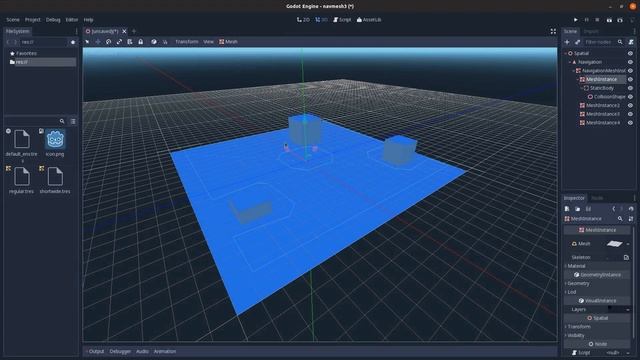The width and height of the screenshot is (640, 360).
Task: Toggle visibility of NavigationMeshInstance node
Action: [630, 71]
